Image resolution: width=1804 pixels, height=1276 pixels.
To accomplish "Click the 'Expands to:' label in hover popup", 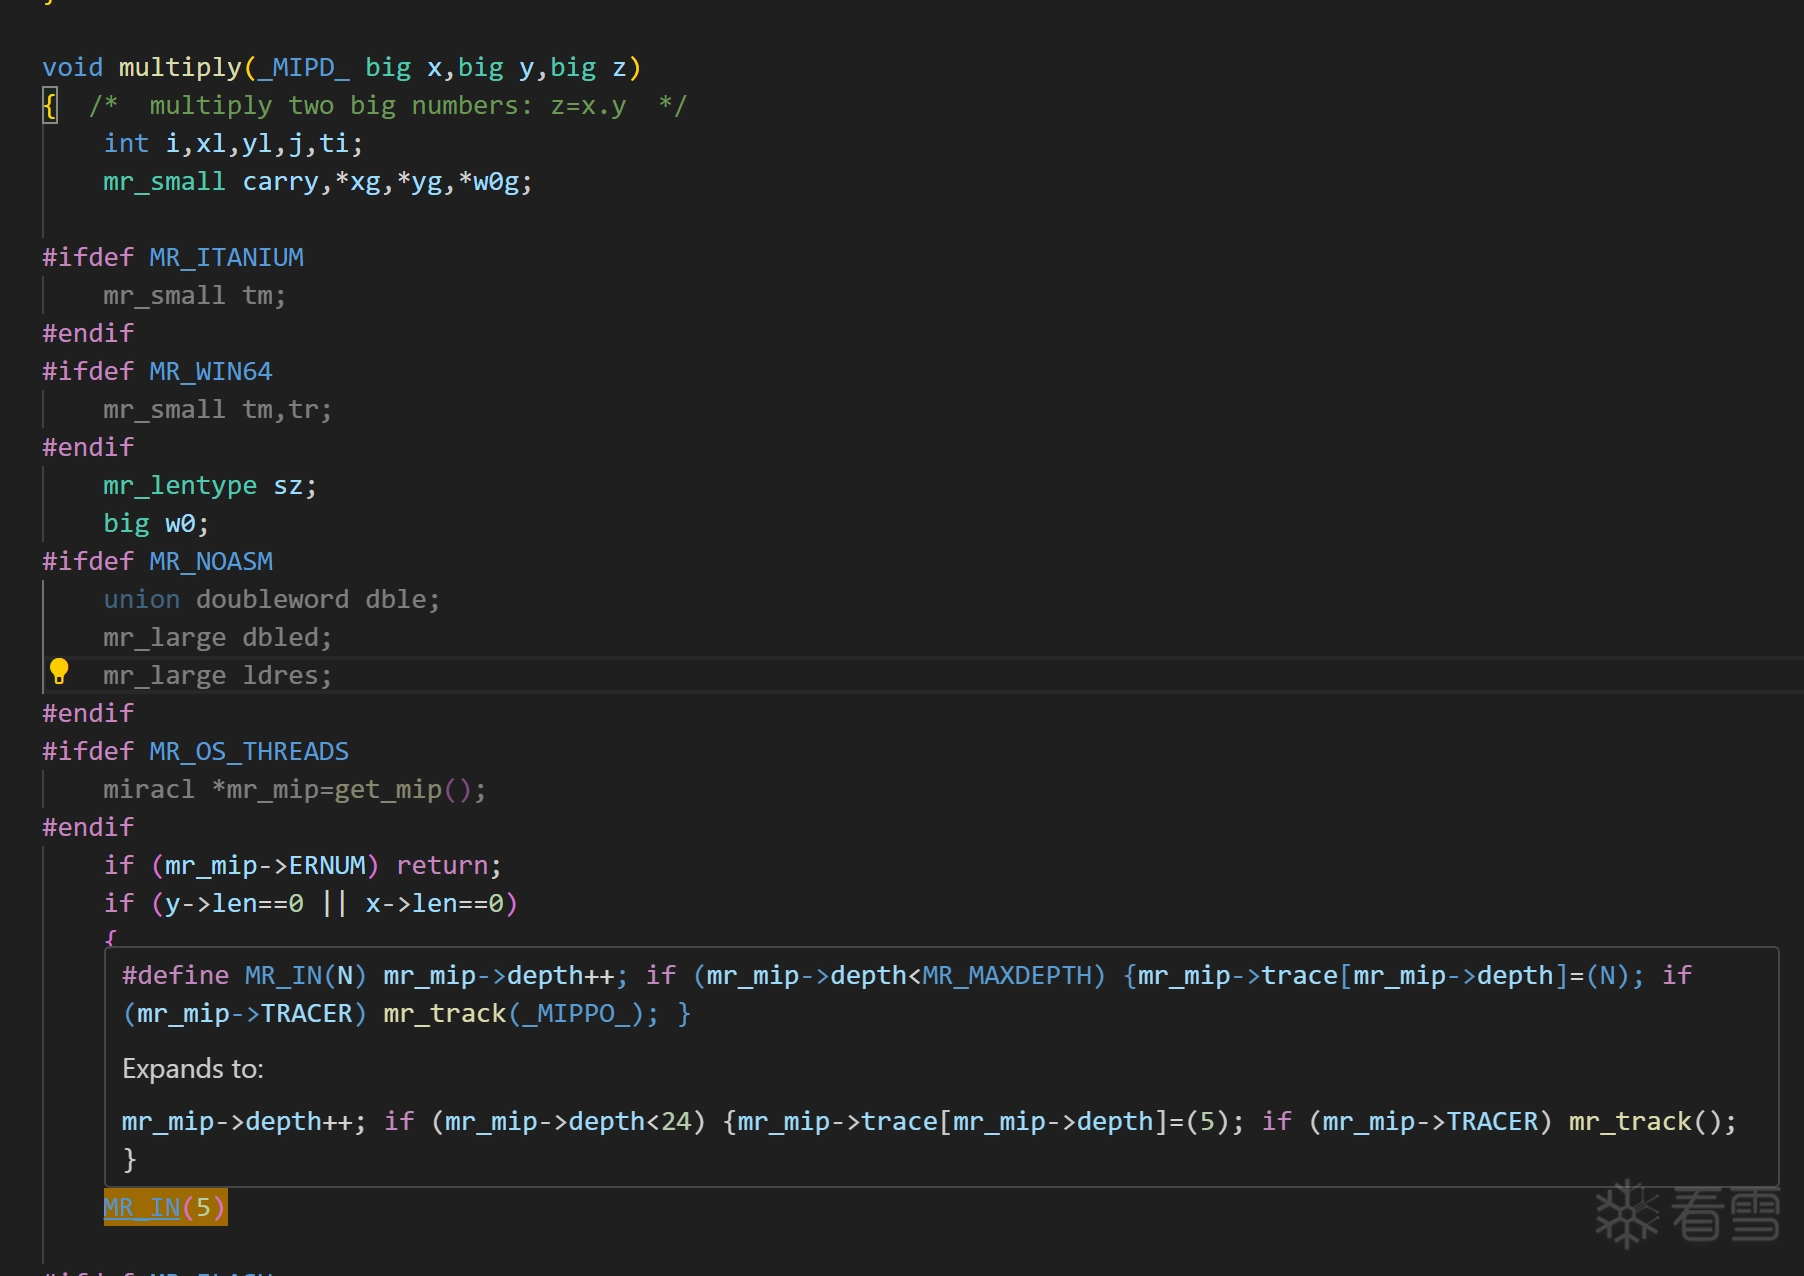I will click(193, 1069).
